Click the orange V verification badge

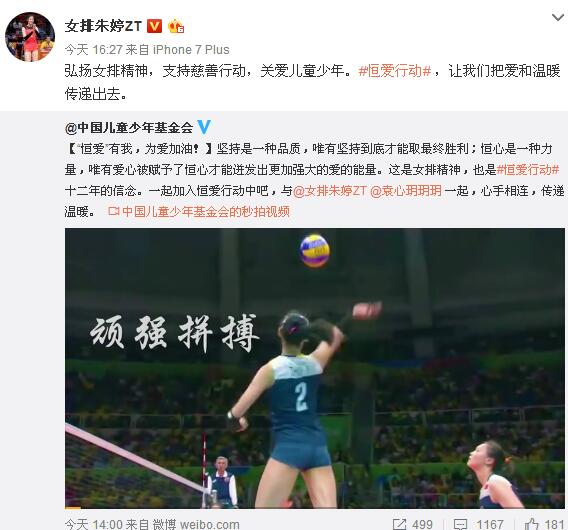tap(154, 26)
